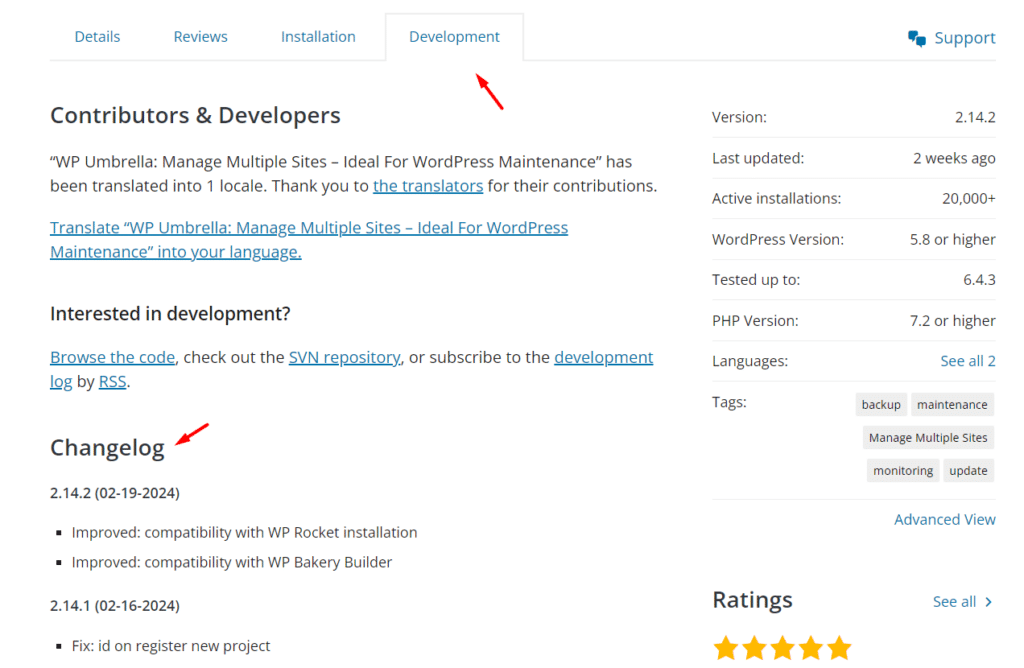Click the fifth rating star

839,648
